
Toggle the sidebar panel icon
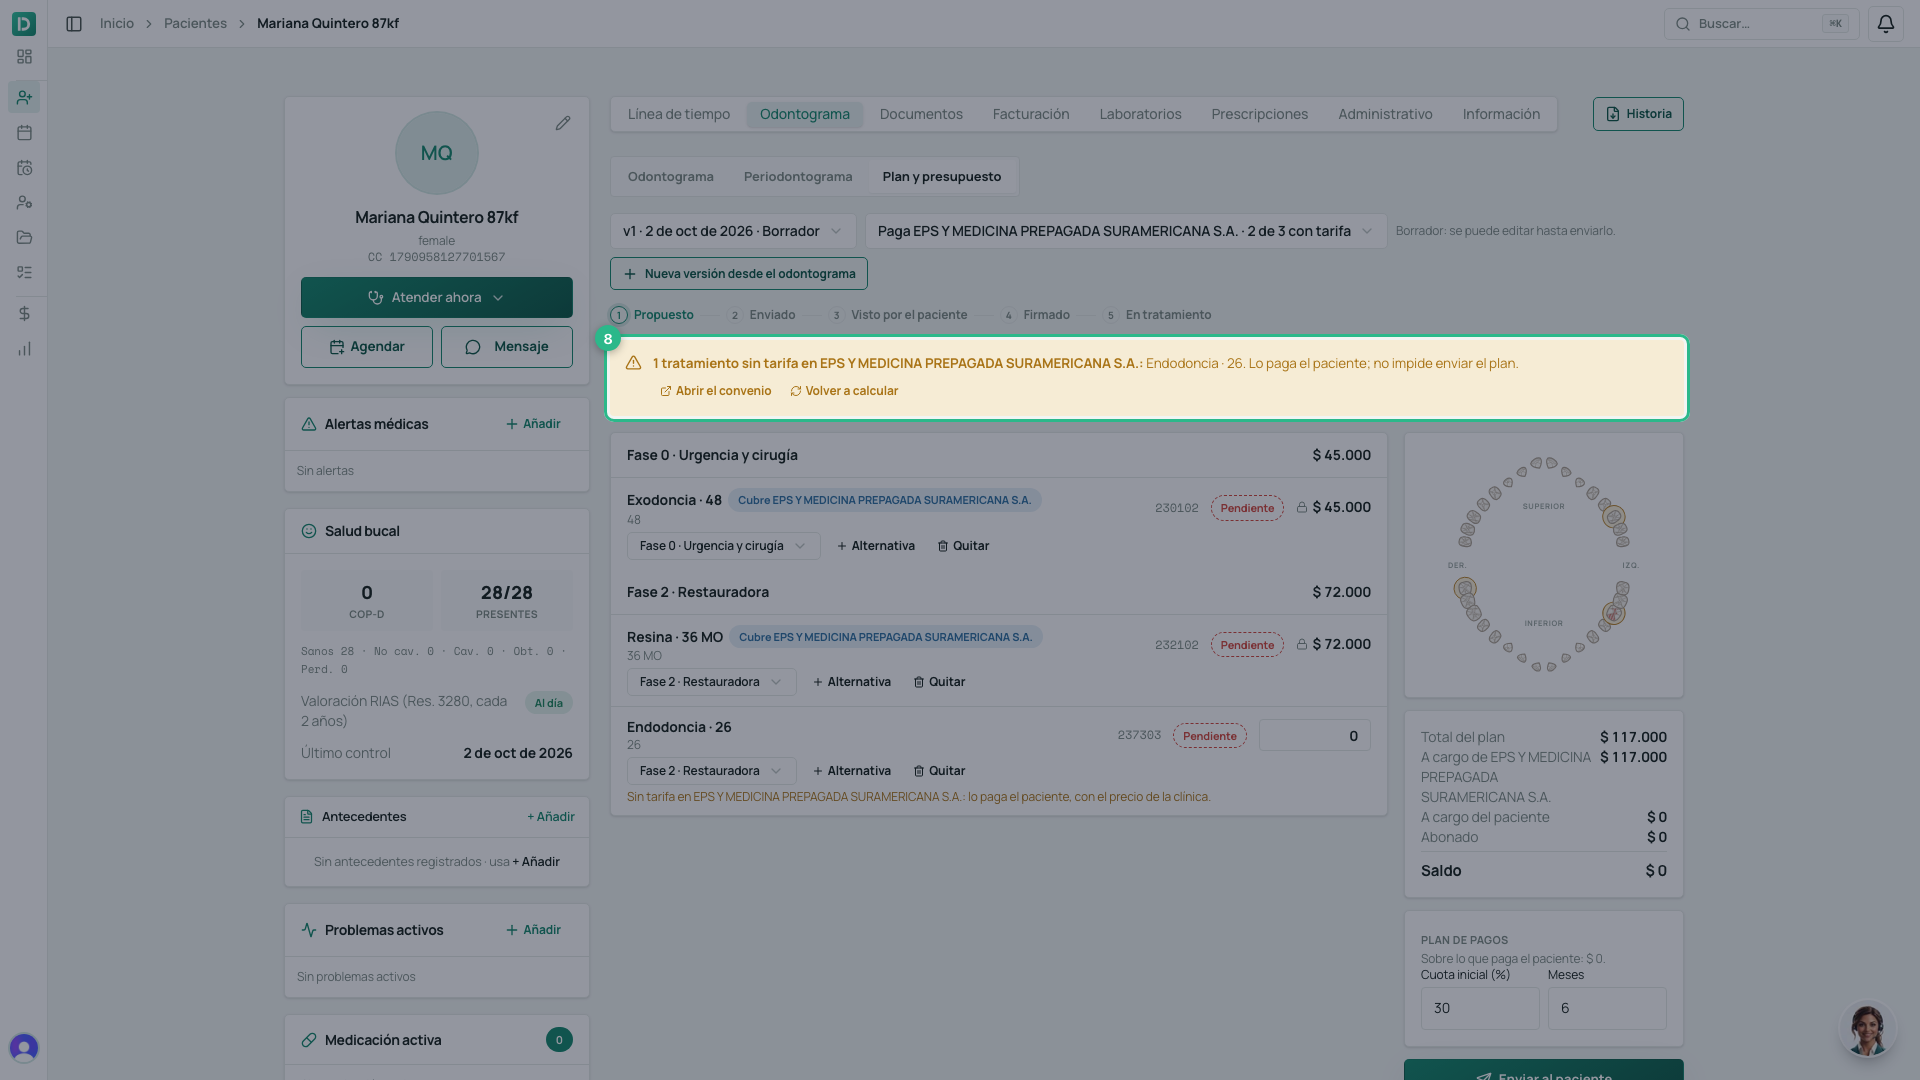point(74,23)
